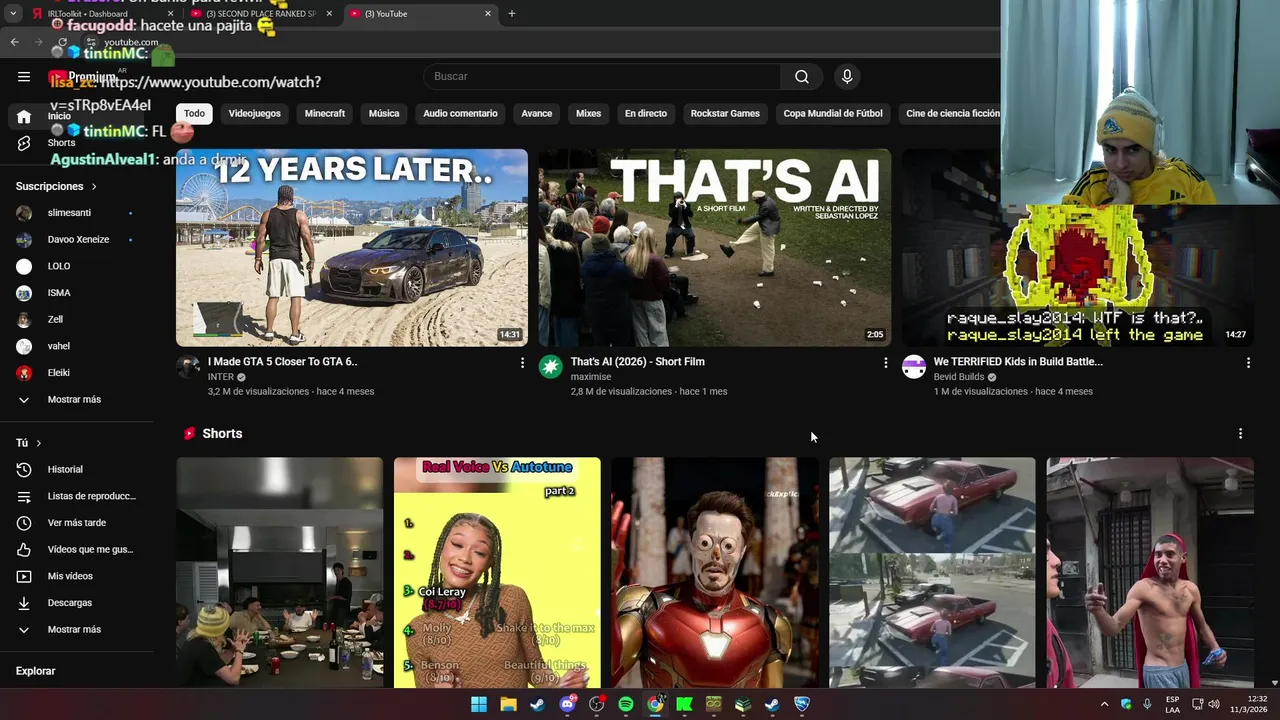1280x720 pixels.
Task: Filter by Música chip
Action: click(384, 113)
